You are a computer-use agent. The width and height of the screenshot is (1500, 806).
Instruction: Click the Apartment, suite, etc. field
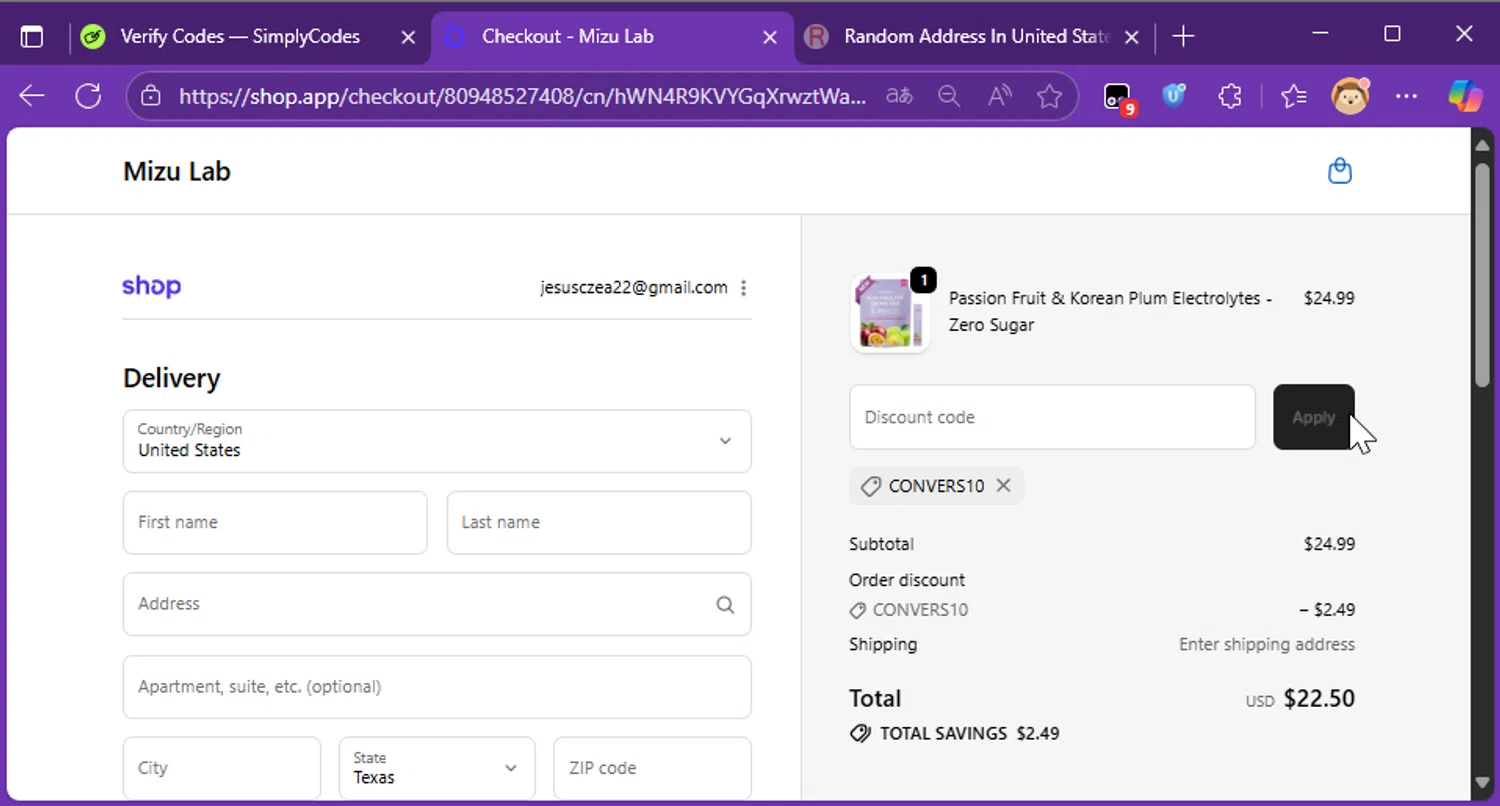pos(437,687)
